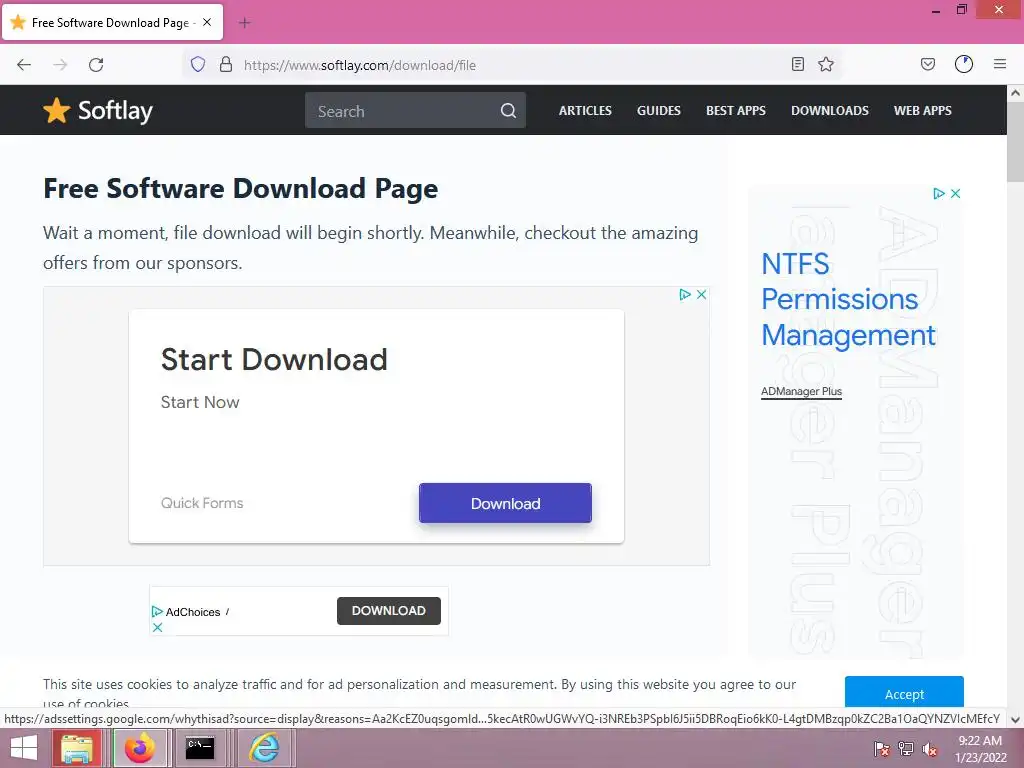The image size is (1024, 768).
Task: Open the Firefox hamburger menu
Action: [1000, 64]
